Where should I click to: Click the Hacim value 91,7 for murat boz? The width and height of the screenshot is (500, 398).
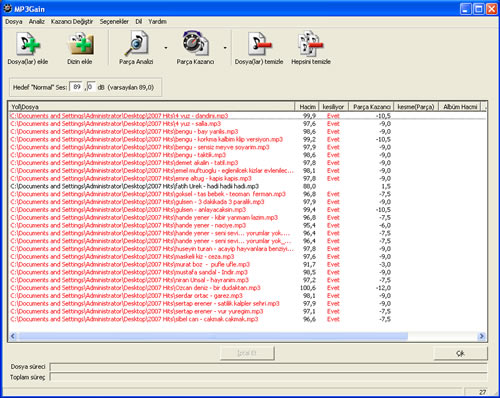309,265
